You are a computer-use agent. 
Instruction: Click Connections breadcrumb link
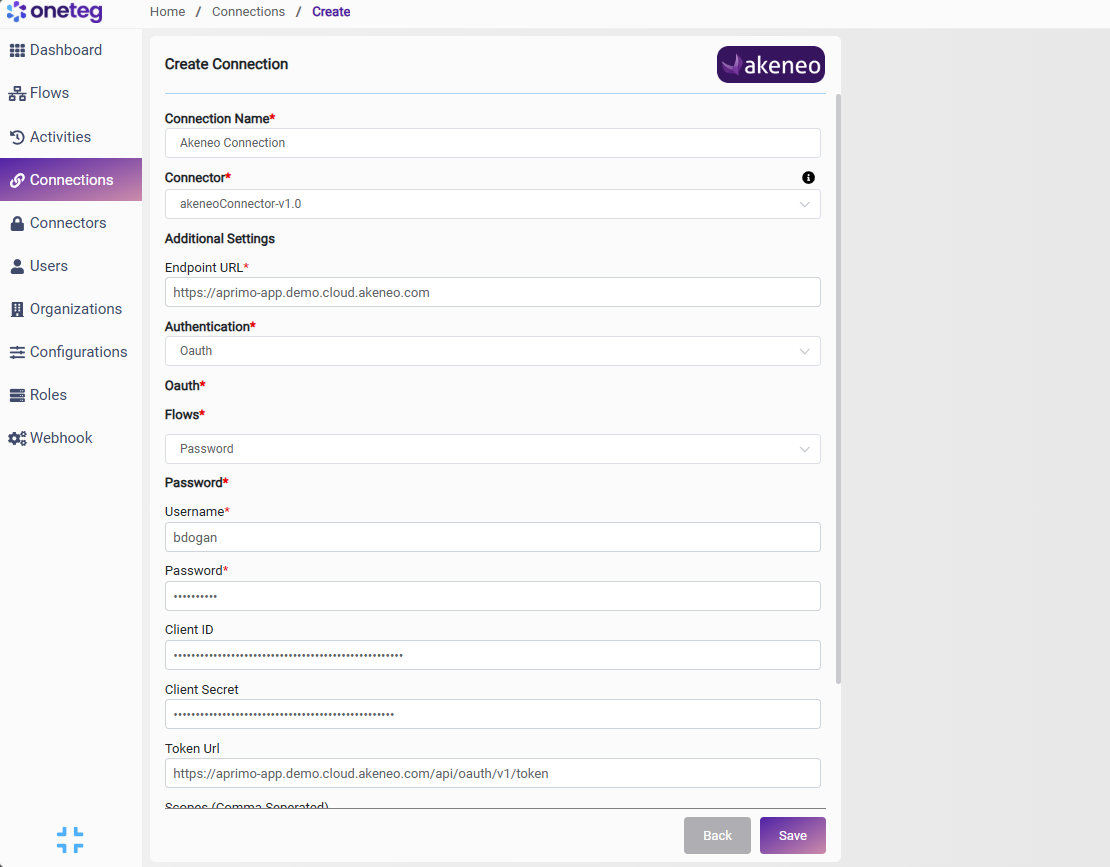[248, 12]
